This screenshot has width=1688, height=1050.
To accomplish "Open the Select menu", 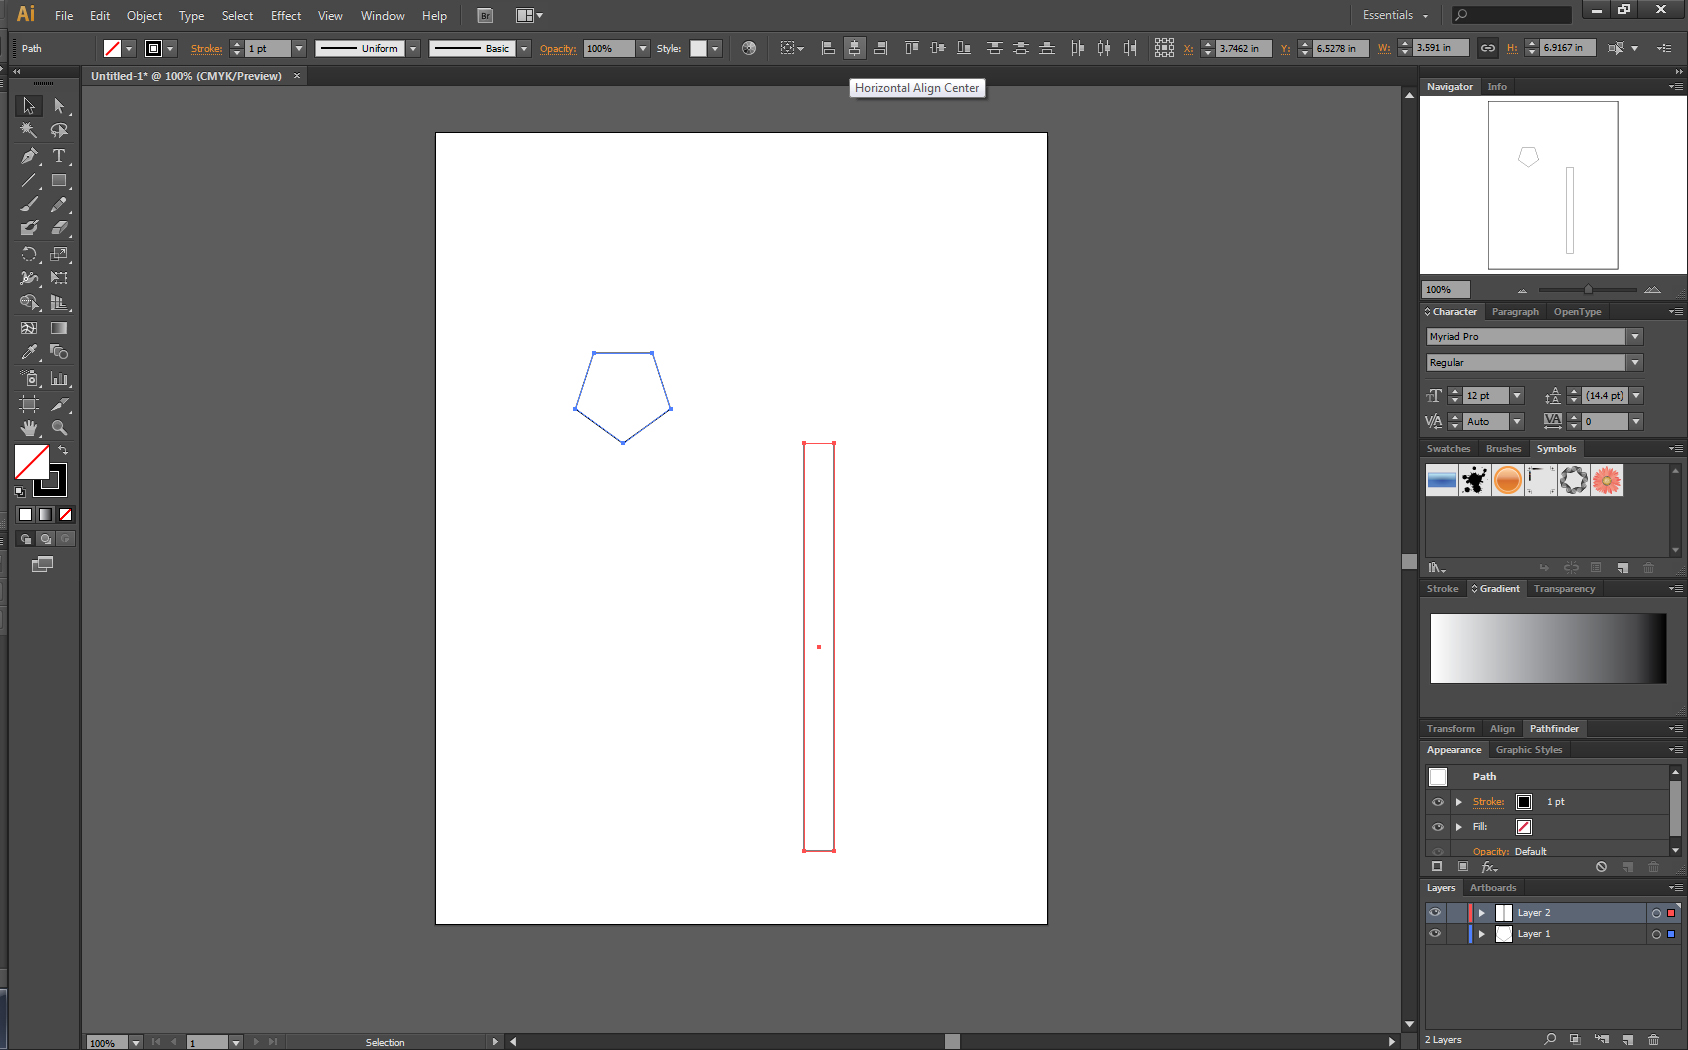I will point(237,15).
